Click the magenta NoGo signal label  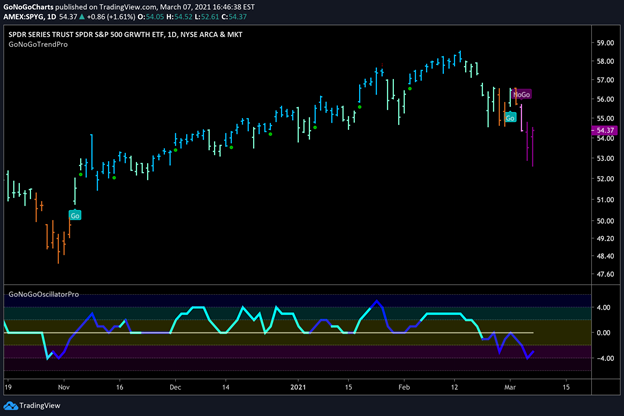click(x=522, y=94)
